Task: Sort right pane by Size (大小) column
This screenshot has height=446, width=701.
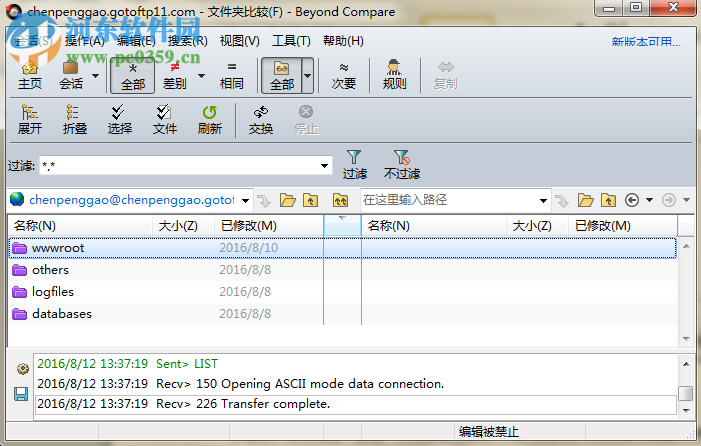Action: coord(537,226)
